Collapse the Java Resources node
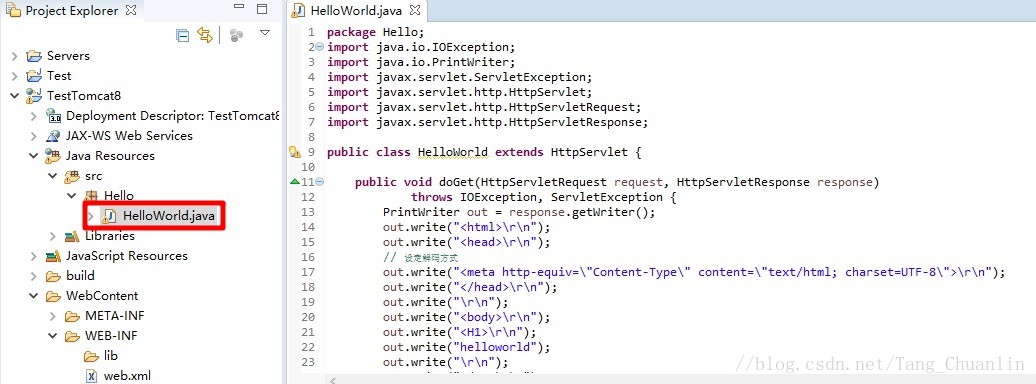This screenshot has height=384, width=1036. 34,156
